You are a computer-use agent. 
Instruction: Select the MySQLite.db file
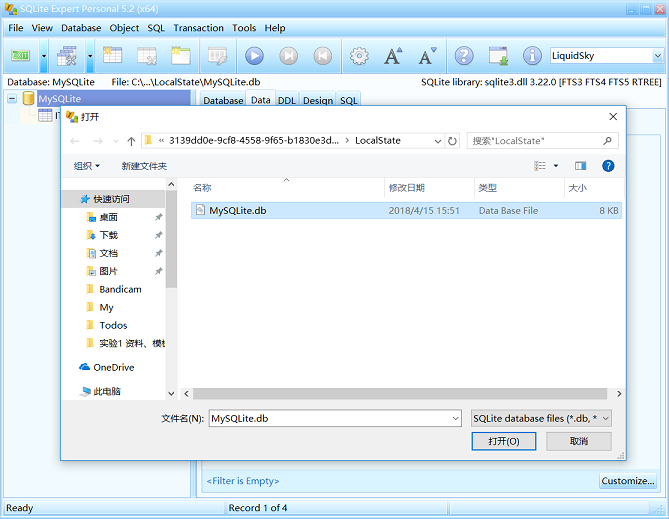[406, 210]
